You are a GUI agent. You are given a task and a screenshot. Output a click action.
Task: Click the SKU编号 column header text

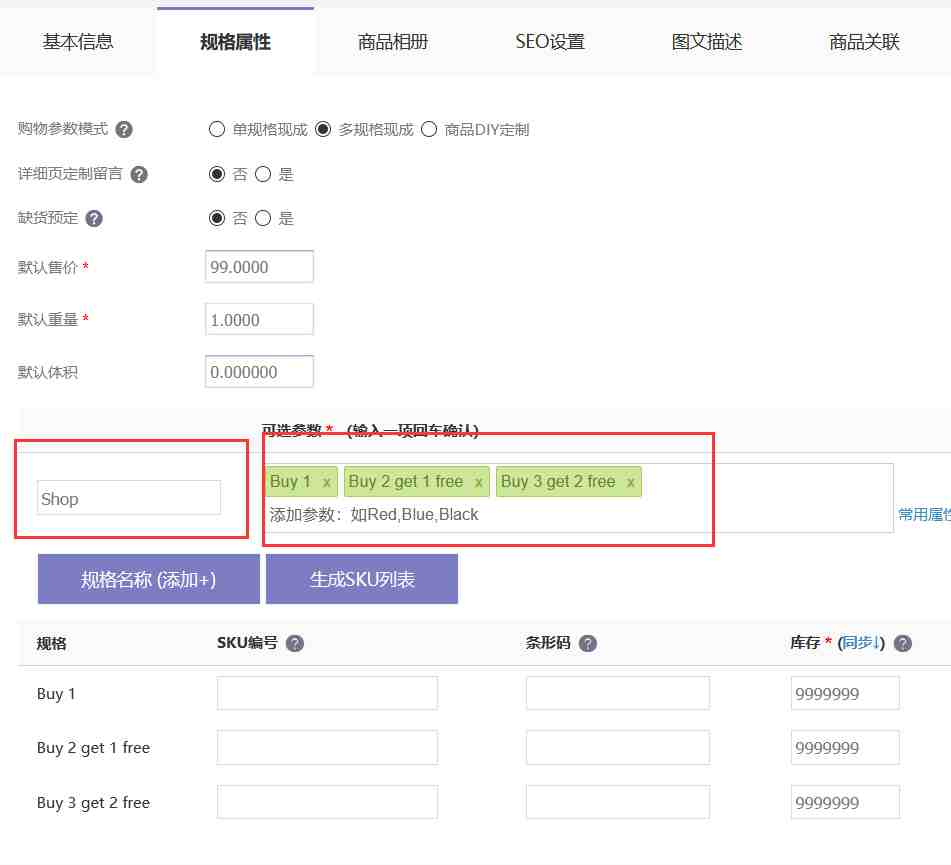(x=247, y=643)
